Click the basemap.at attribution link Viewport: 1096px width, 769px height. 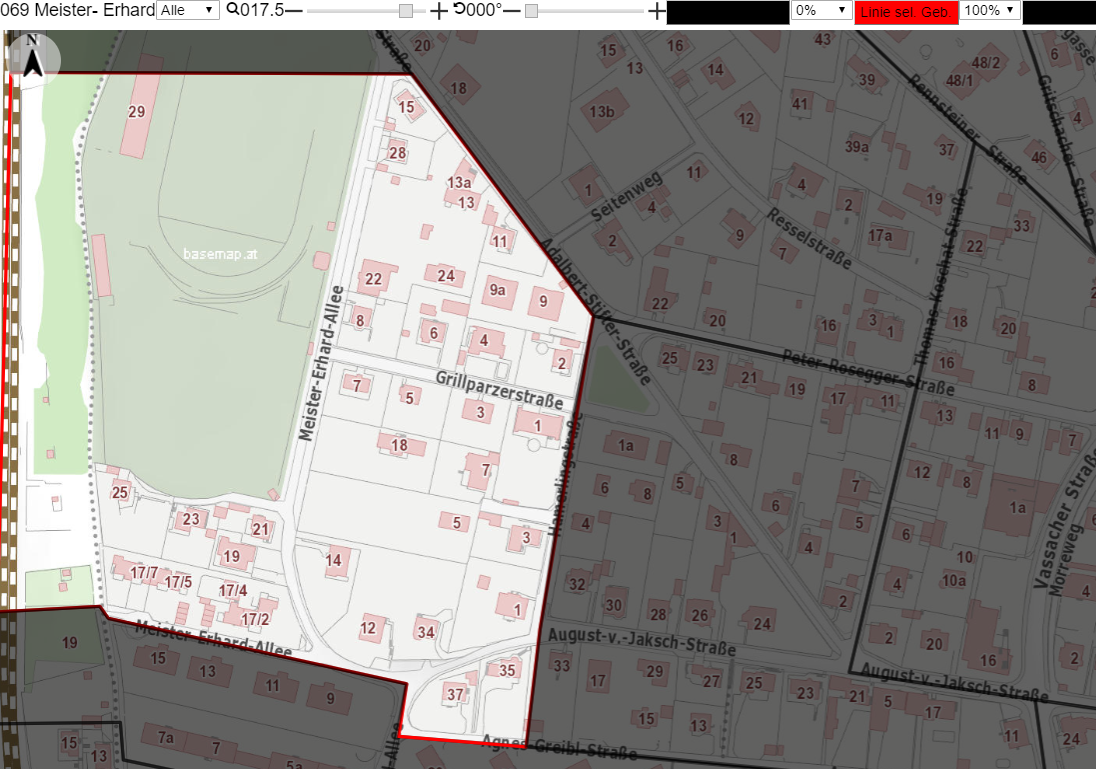click(x=220, y=254)
